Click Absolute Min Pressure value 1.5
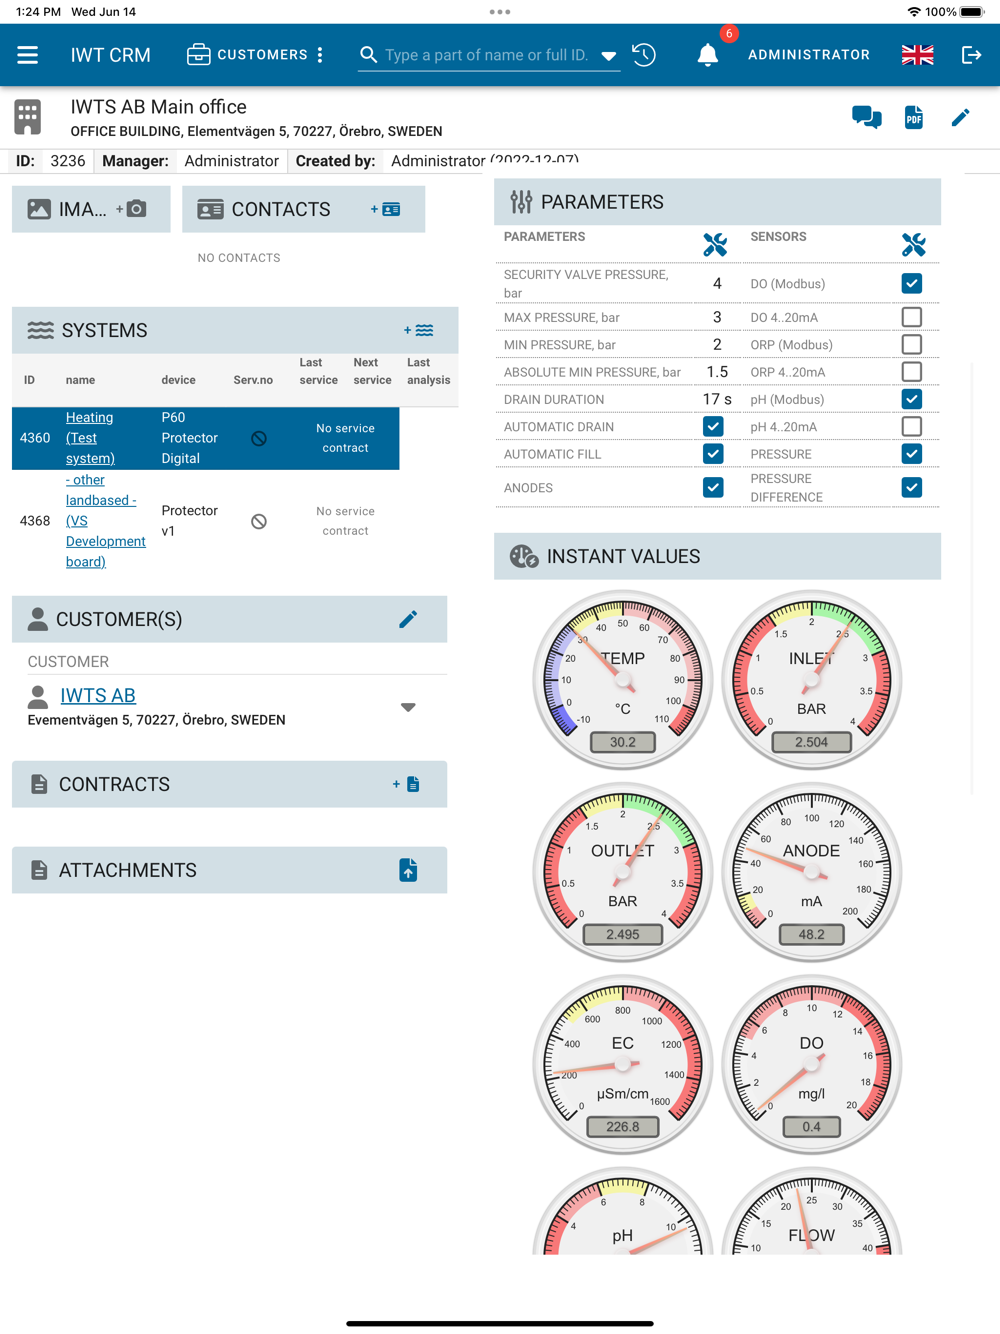This screenshot has width=1000, height=1334. pyautogui.click(x=717, y=372)
